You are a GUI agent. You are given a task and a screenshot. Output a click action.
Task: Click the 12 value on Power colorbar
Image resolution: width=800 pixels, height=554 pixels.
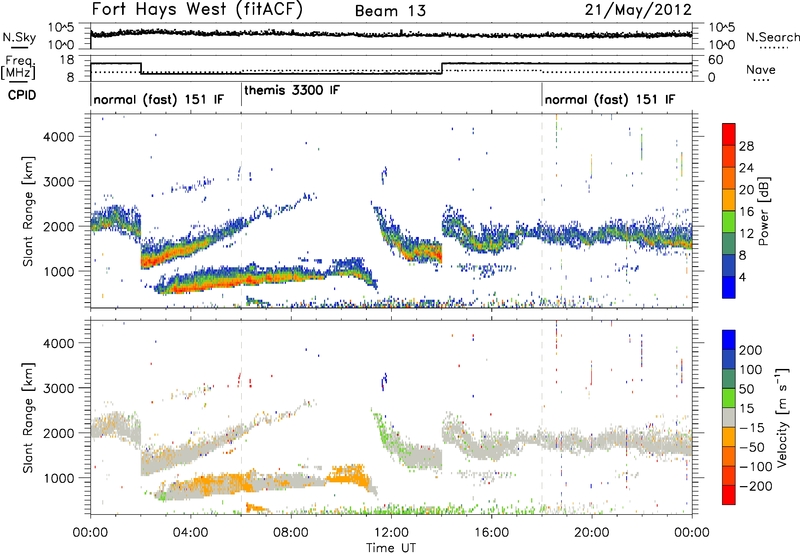(746, 234)
